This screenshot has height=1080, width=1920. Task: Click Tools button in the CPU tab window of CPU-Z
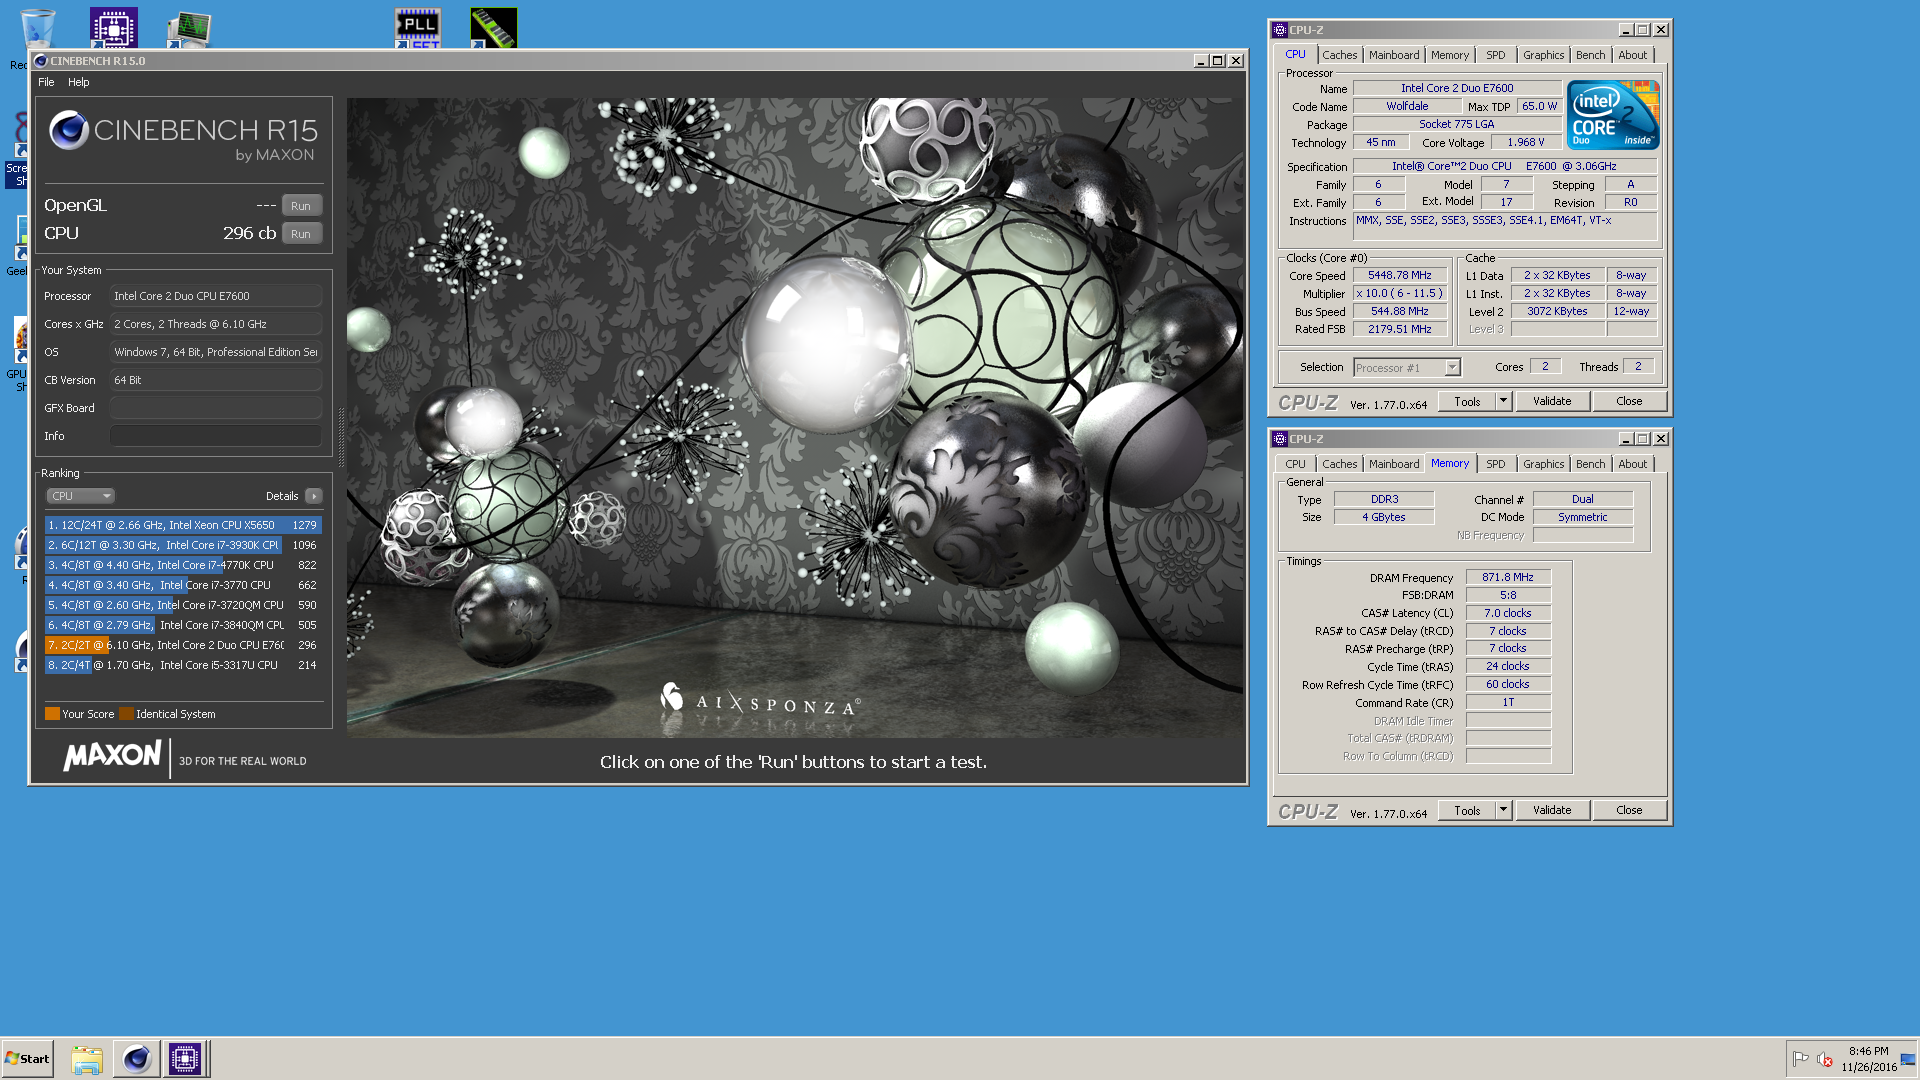1467,401
